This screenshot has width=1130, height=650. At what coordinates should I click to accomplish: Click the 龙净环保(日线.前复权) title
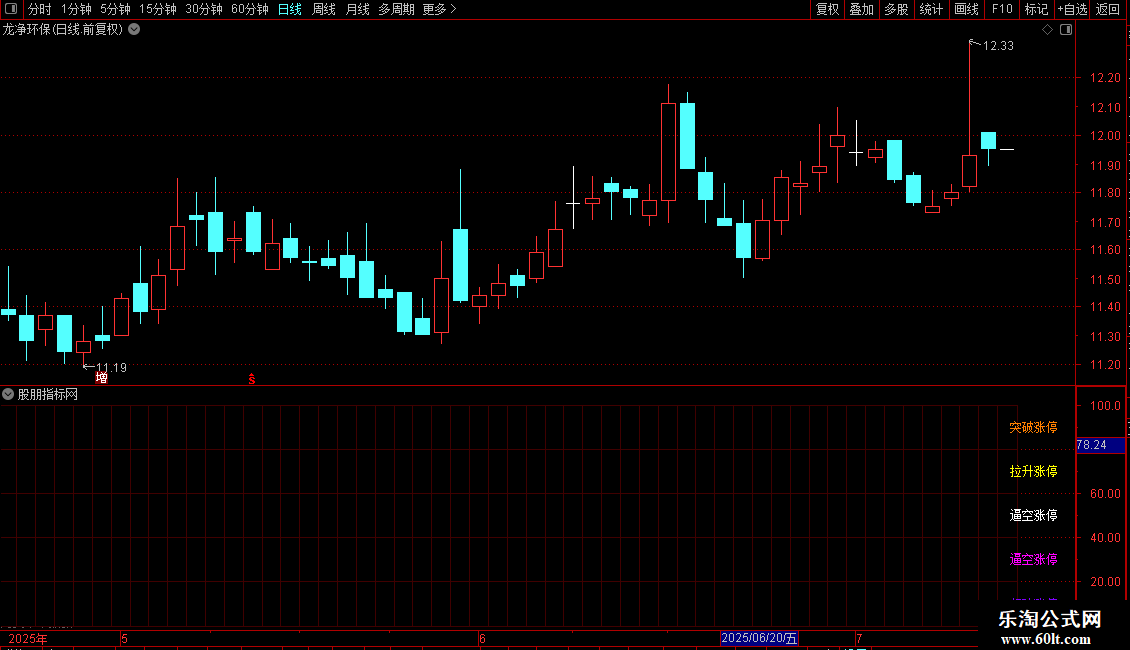tap(63, 30)
